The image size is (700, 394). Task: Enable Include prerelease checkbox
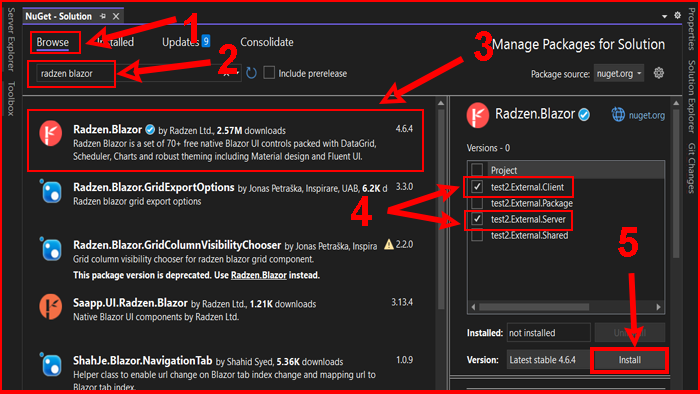coord(269,73)
